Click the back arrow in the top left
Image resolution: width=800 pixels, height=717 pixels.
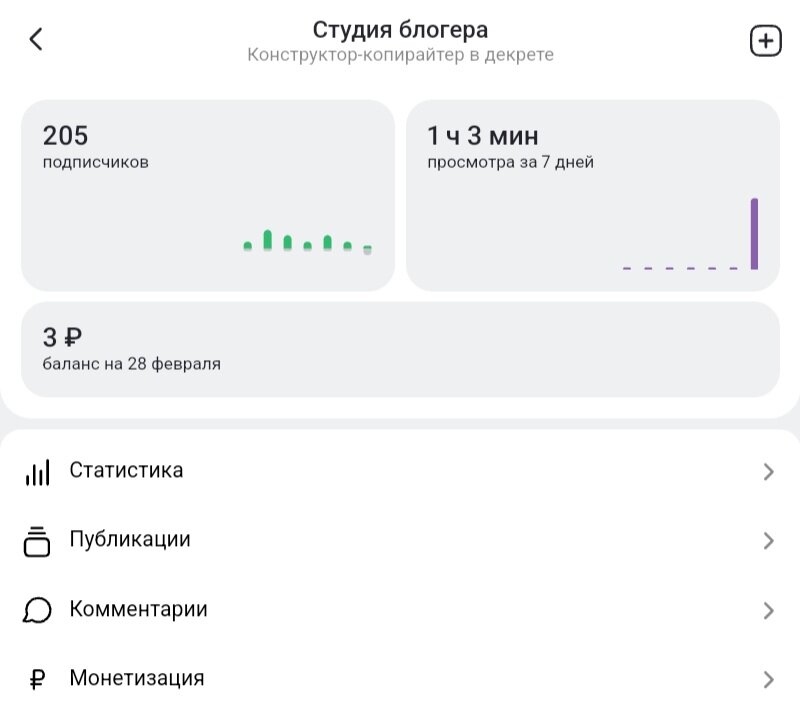[36, 39]
